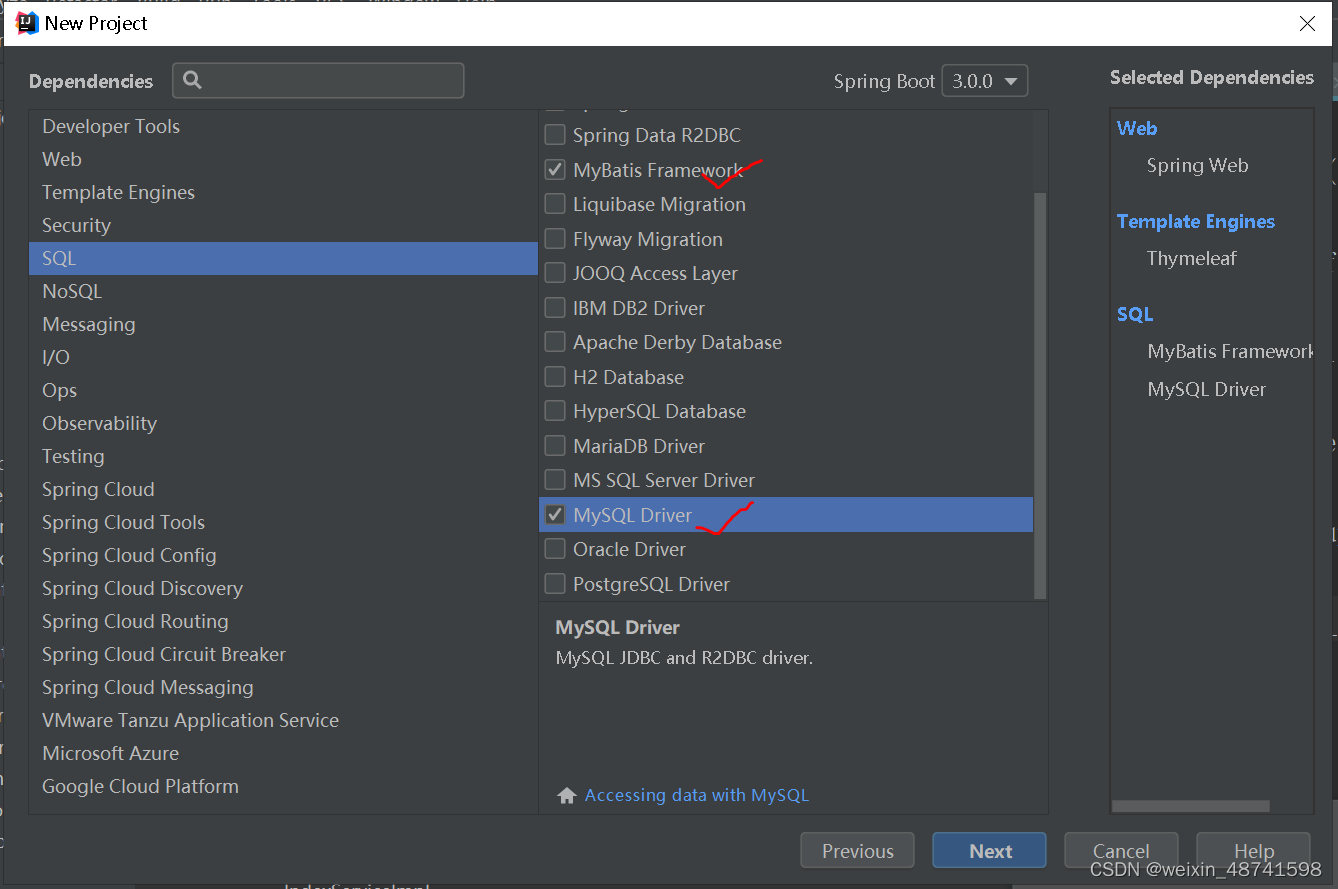Check the PostgreSQL Driver box
The image size is (1338, 889).
pyautogui.click(x=555, y=584)
